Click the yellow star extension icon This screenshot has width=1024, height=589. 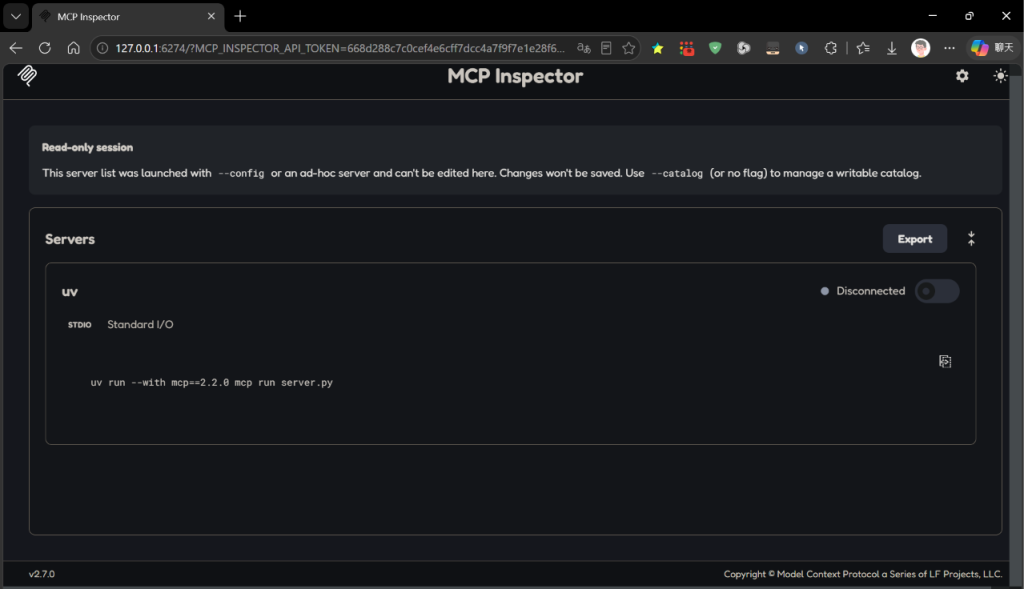(x=658, y=48)
